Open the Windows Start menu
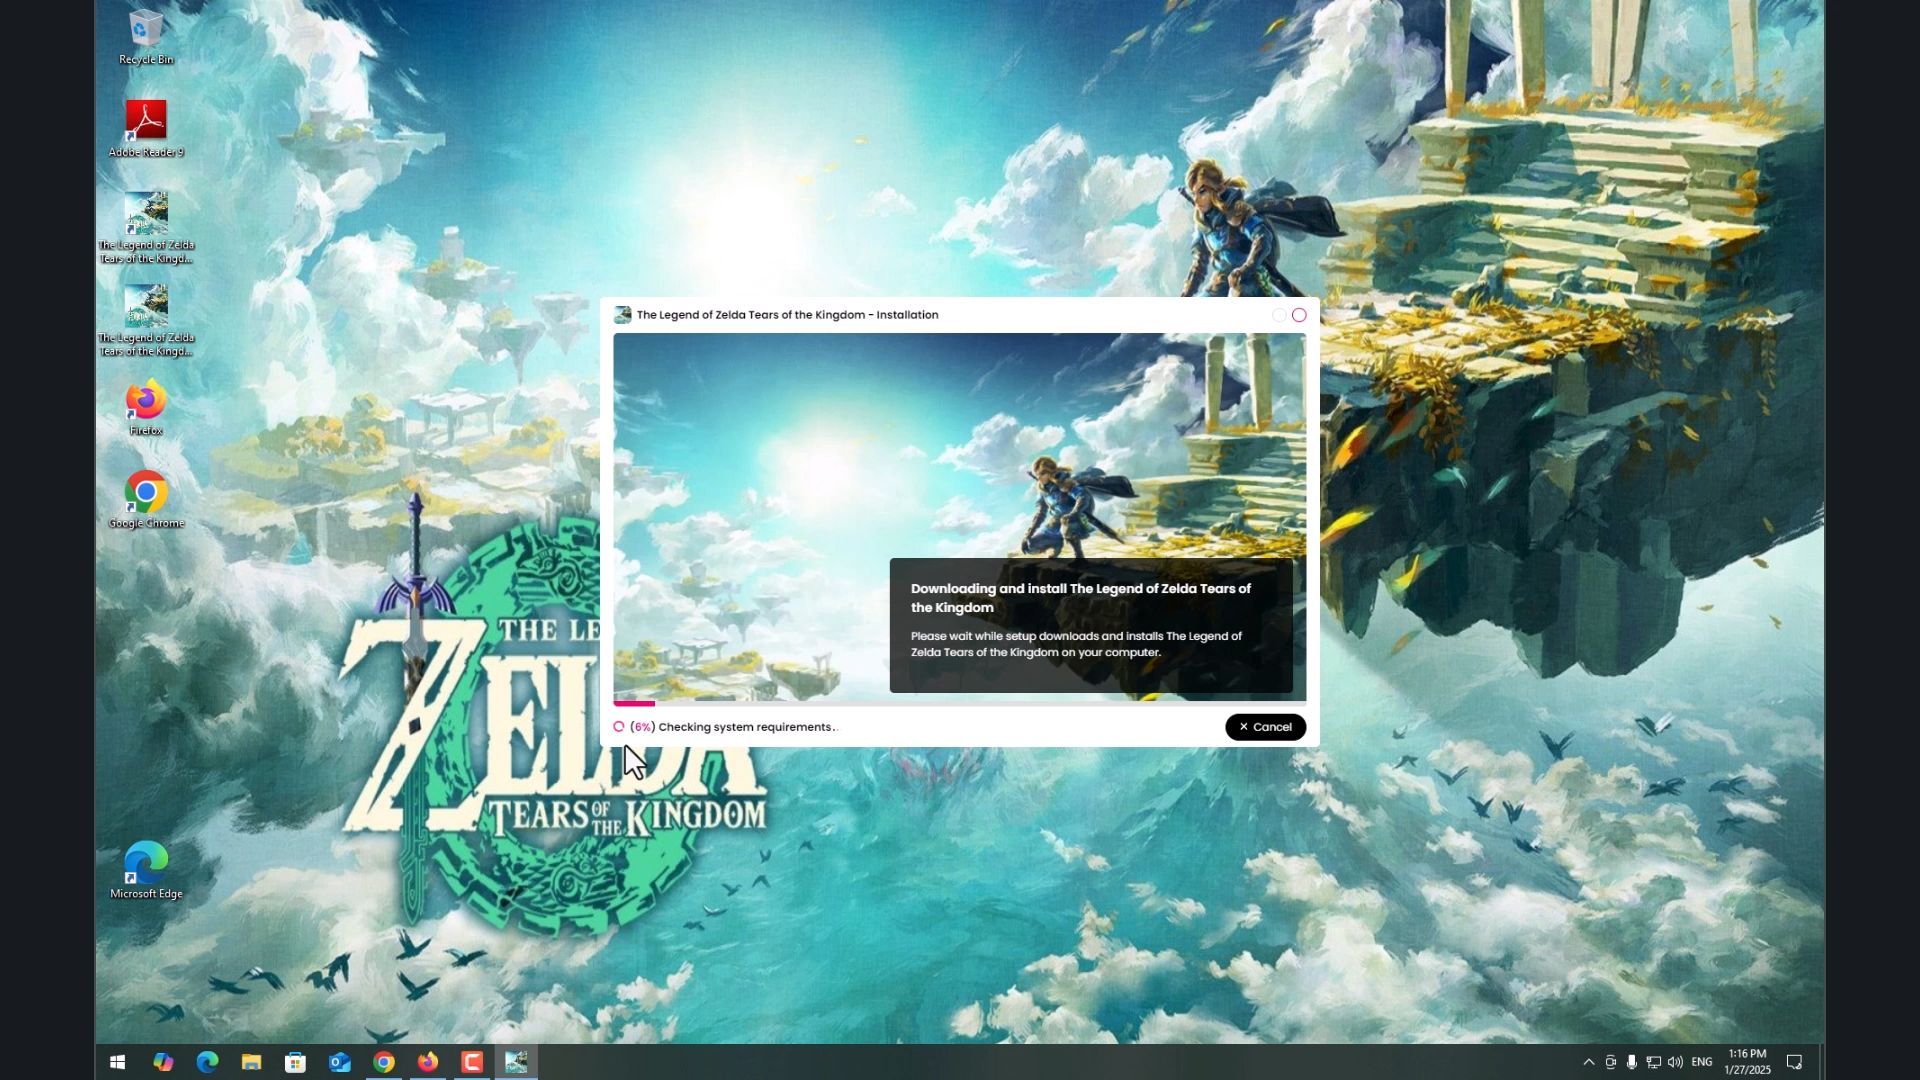 [117, 1062]
